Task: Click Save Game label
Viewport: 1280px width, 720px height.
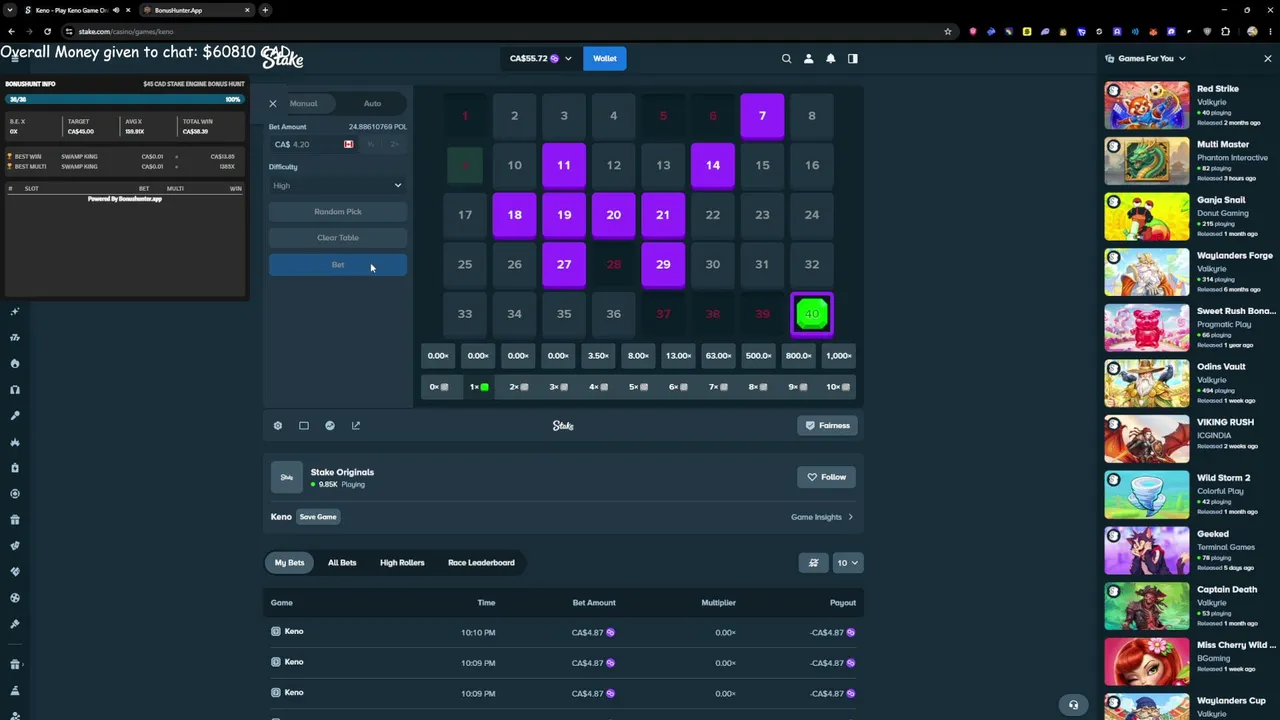Action: 318,517
